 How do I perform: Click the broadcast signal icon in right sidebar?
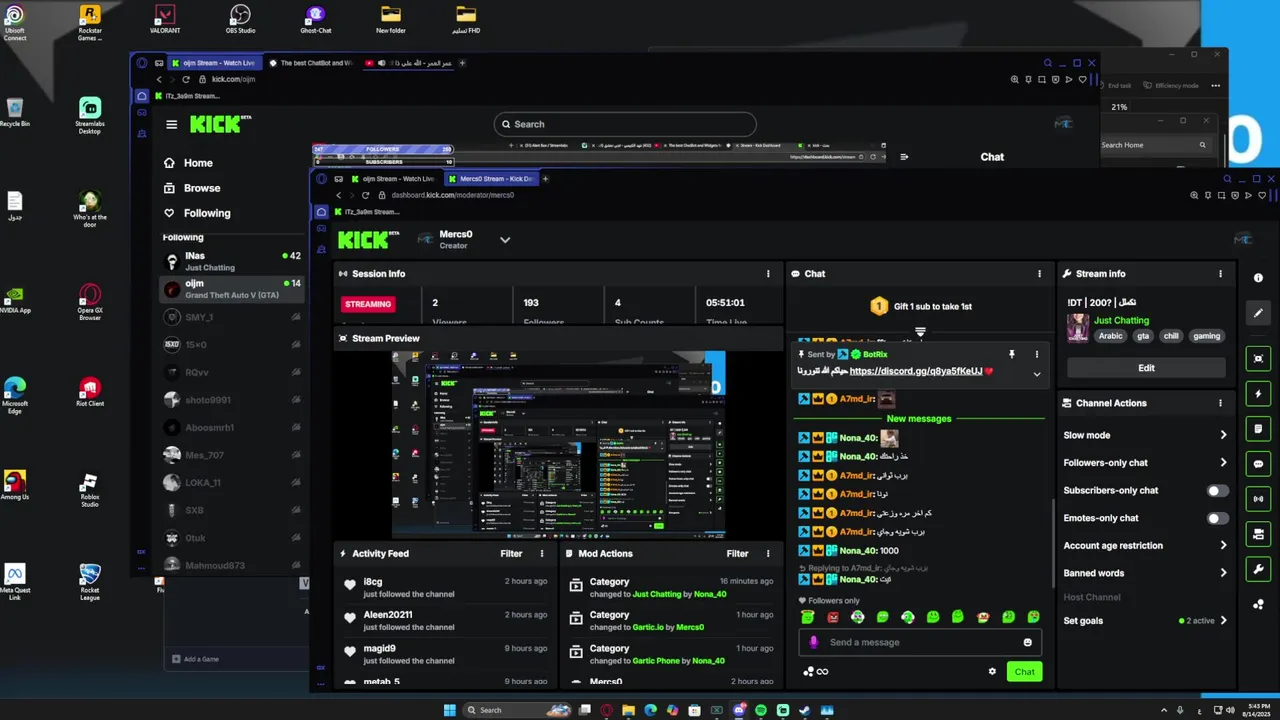(x=1258, y=499)
